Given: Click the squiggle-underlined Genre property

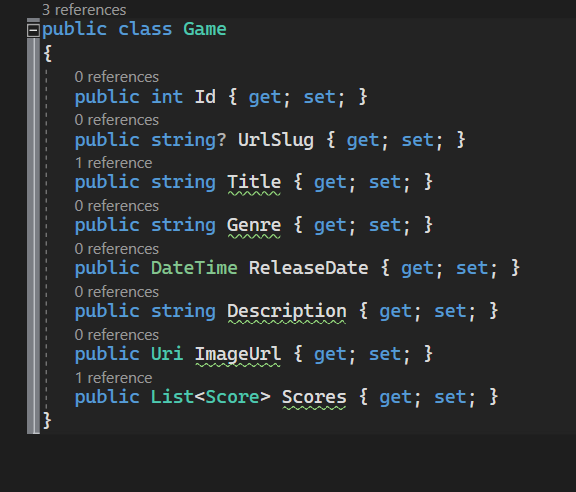Looking at the screenshot, I should point(254,226).
